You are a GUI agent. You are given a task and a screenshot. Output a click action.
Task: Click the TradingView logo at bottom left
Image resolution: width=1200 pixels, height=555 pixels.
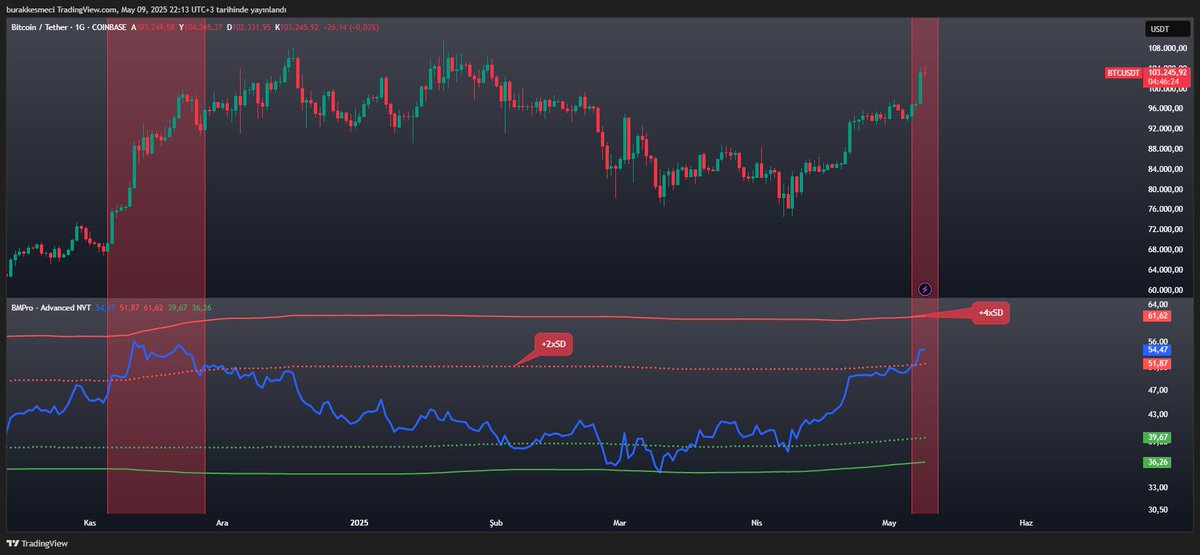click(x=38, y=543)
